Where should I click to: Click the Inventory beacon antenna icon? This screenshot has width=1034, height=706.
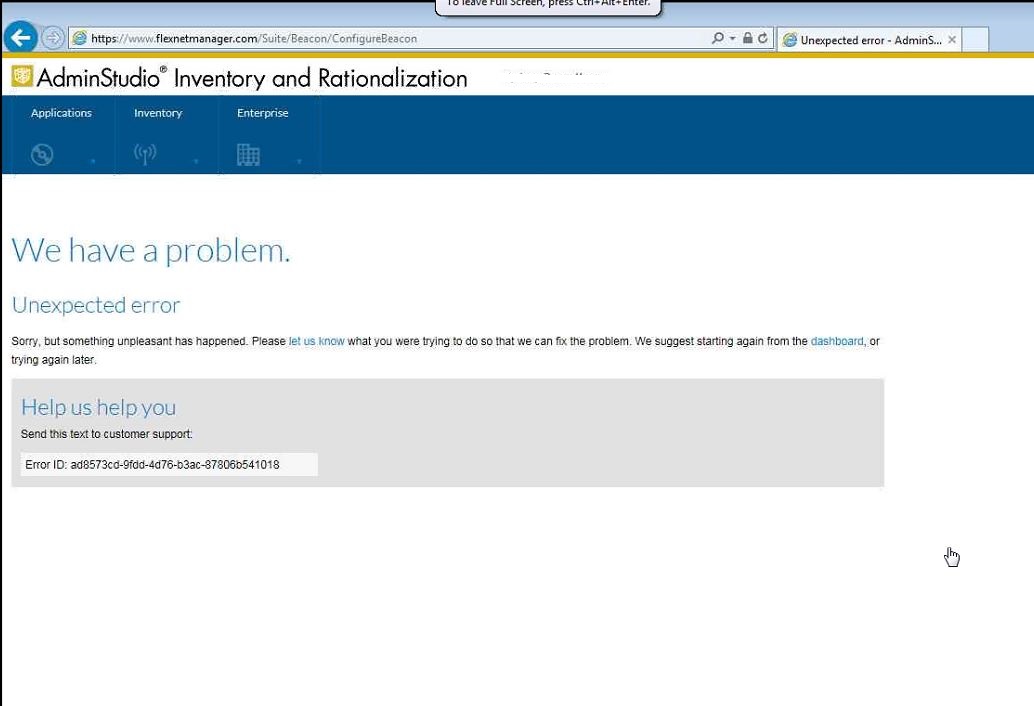(x=145, y=155)
